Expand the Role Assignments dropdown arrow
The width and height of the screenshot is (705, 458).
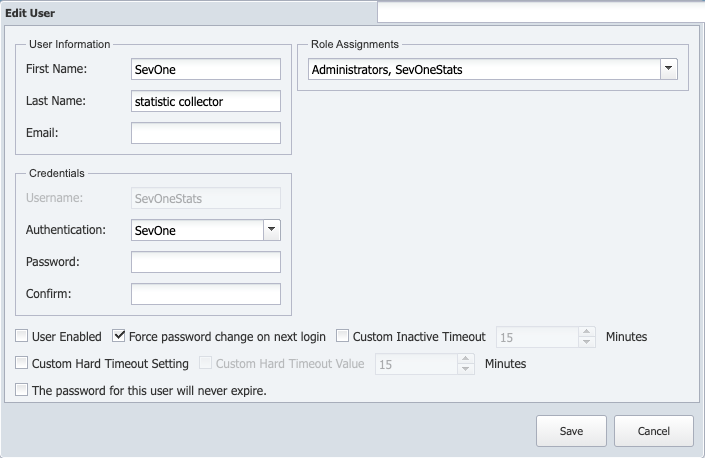[669, 69]
